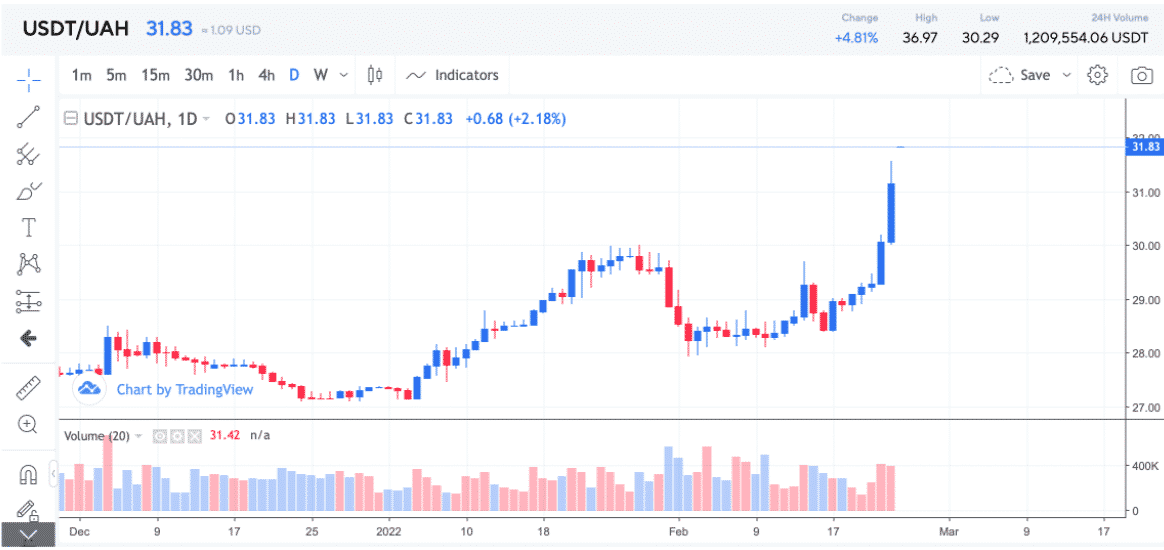Image resolution: width=1164 pixels, height=550 pixels.
Task: Click the back arrow icon in left toolbar
Action: click(x=28, y=339)
